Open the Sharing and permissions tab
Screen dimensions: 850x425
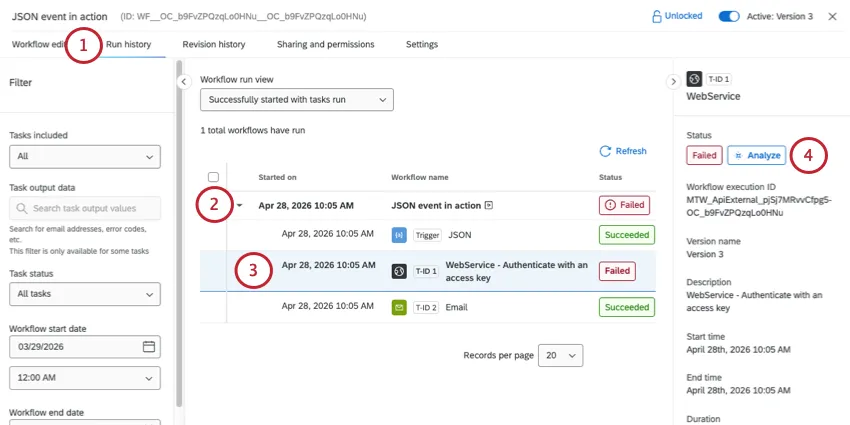[x=325, y=44]
